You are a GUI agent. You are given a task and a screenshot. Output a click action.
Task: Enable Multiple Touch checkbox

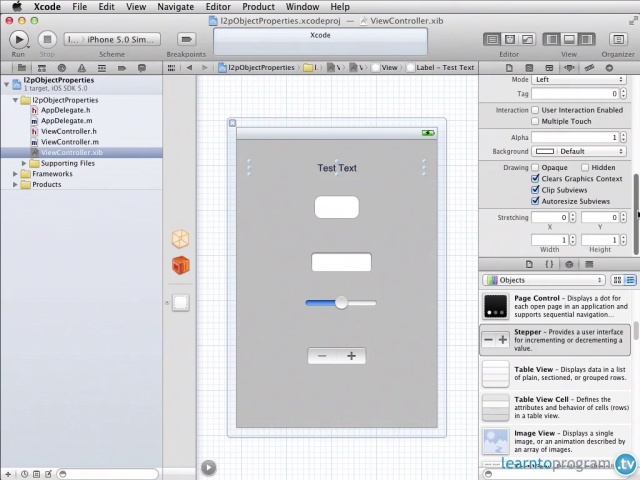coord(535,121)
